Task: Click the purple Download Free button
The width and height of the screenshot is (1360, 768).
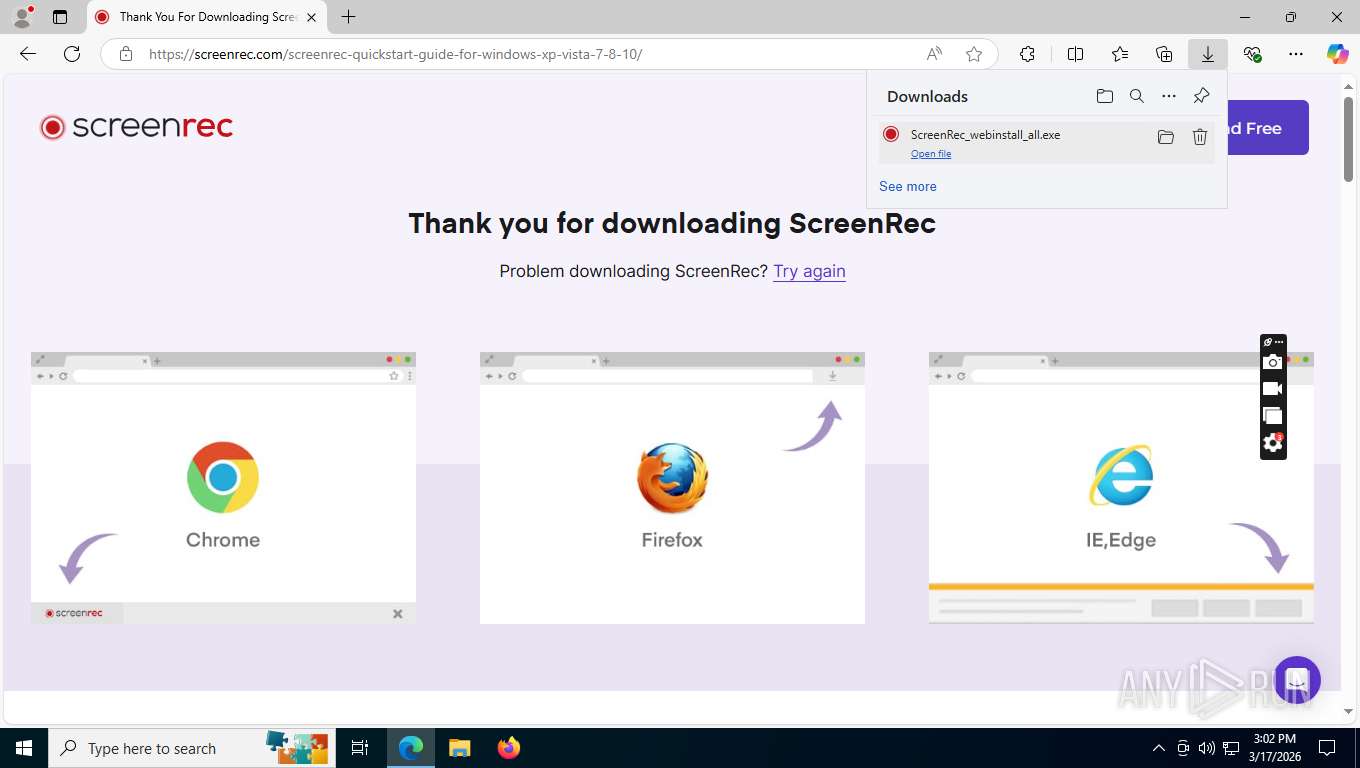Action: (x=1268, y=127)
